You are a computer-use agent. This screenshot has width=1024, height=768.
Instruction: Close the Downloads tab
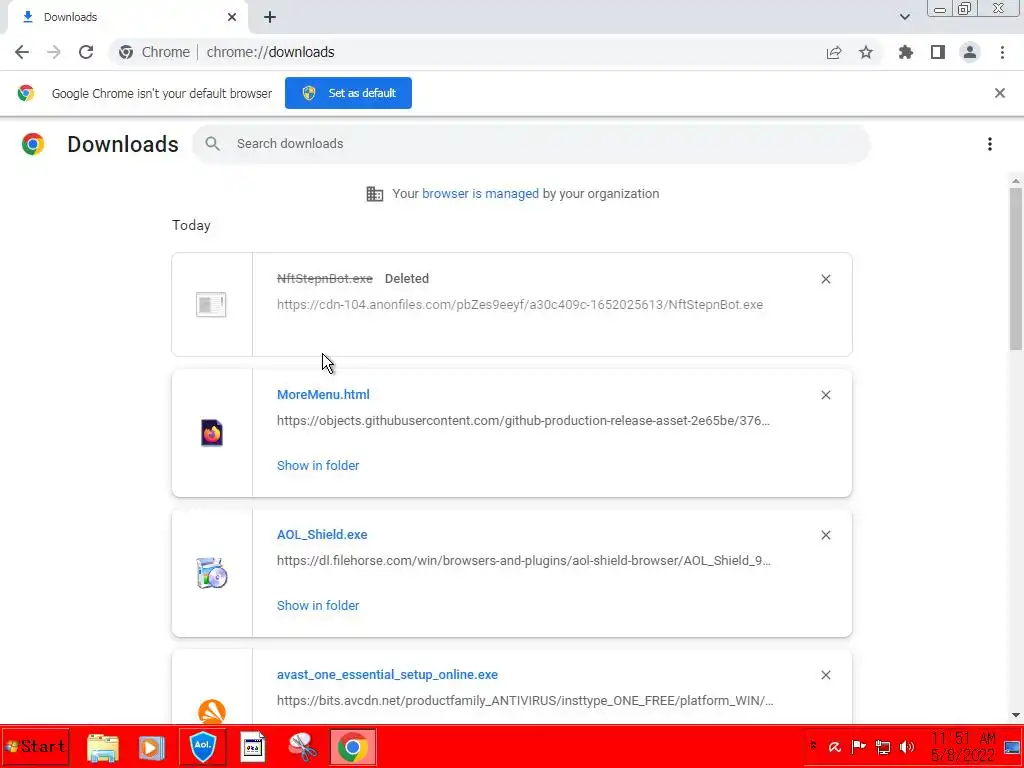pos(232,18)
